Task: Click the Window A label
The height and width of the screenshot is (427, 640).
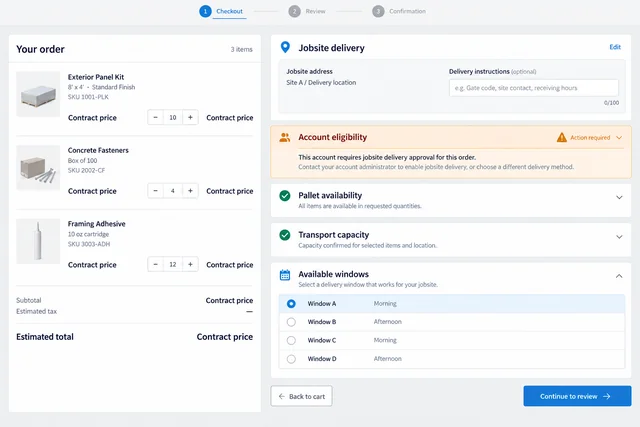Action: point(322,304)
